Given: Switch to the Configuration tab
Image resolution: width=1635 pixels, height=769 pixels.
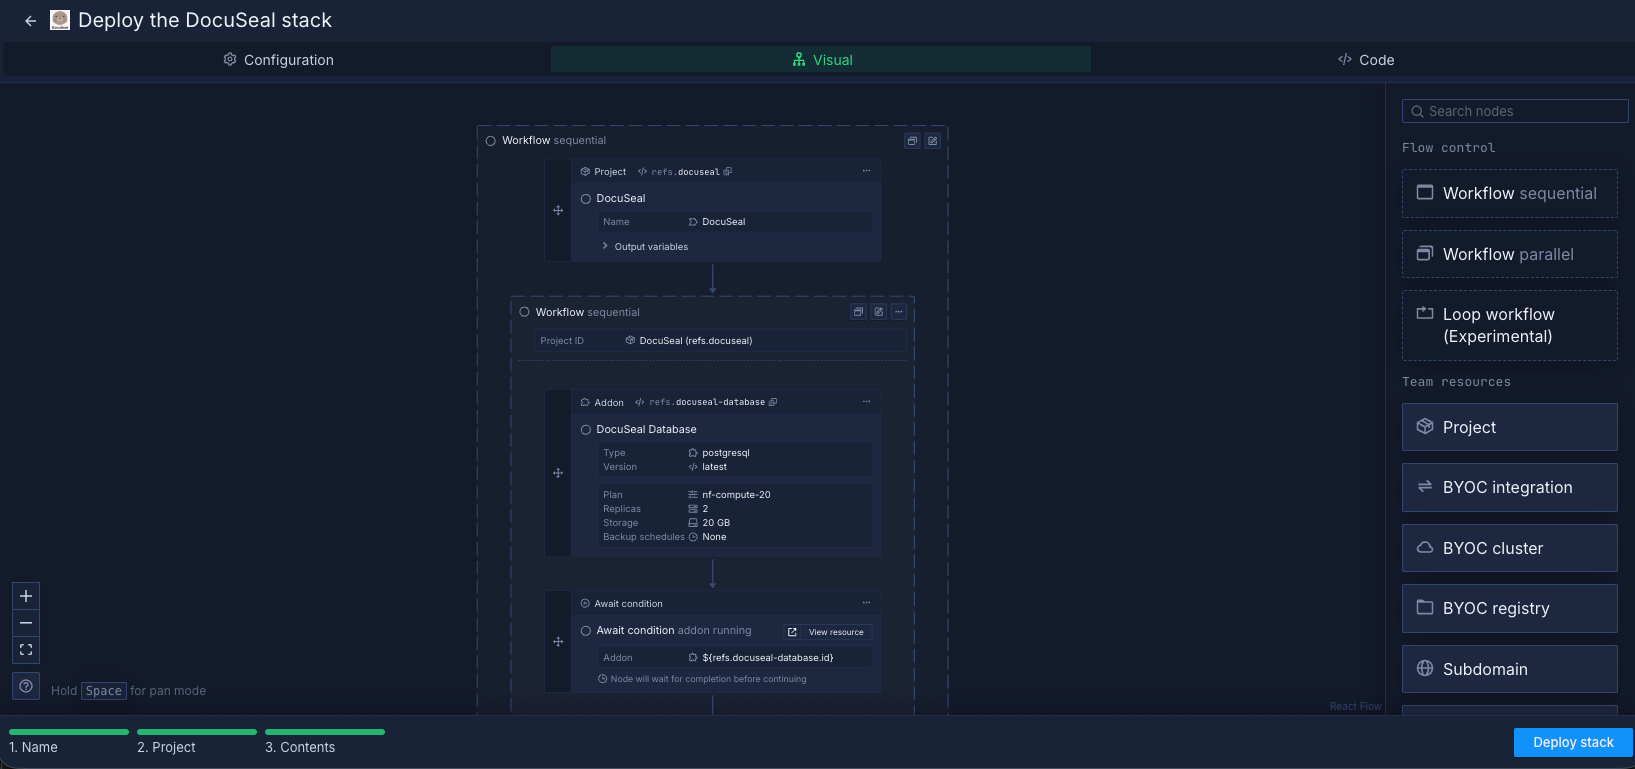Looking at the screenshot, I should tap(278, 60).
